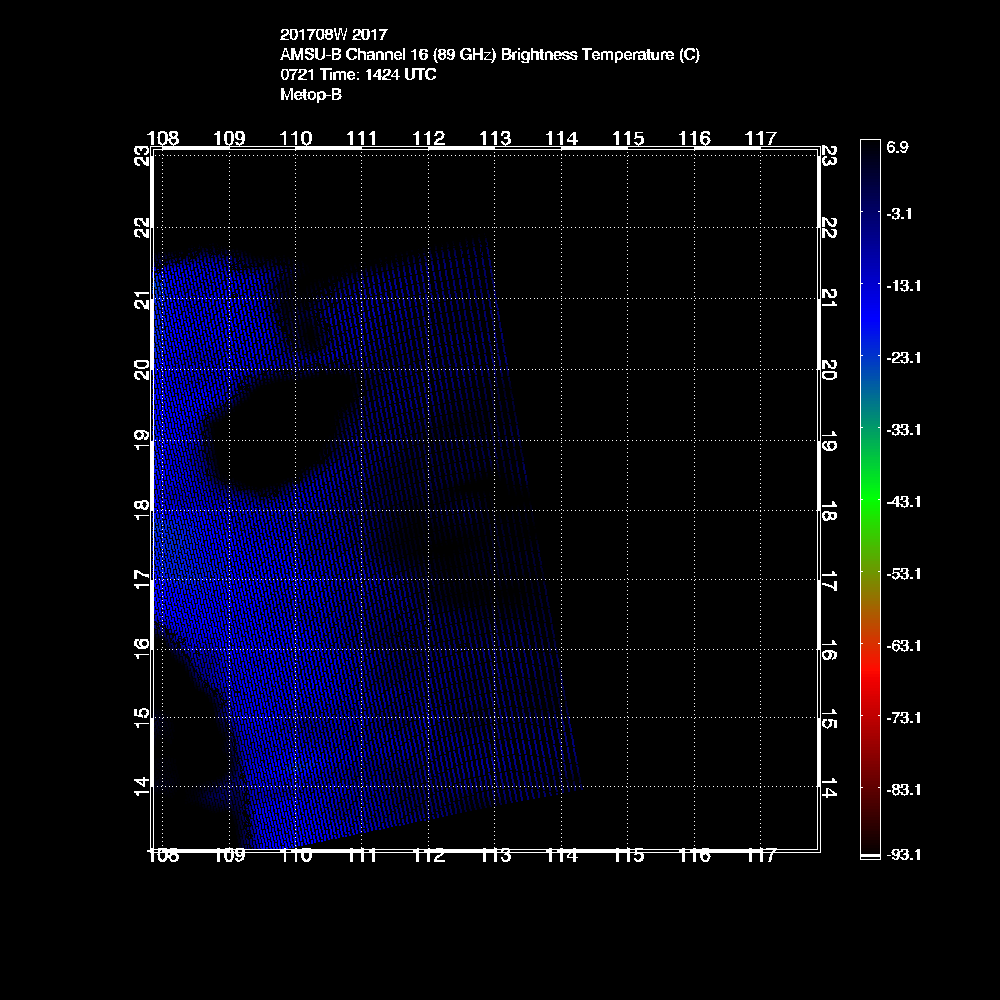Click the dark circular void in blue swath
This screenshot has height=1000, width=1000.
[x=270, y=440]
